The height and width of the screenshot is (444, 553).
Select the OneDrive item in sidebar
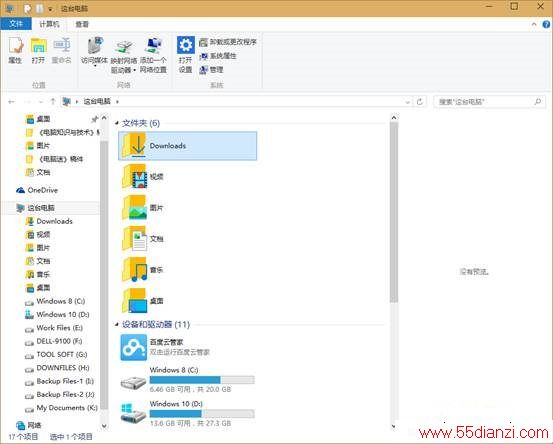37,190
